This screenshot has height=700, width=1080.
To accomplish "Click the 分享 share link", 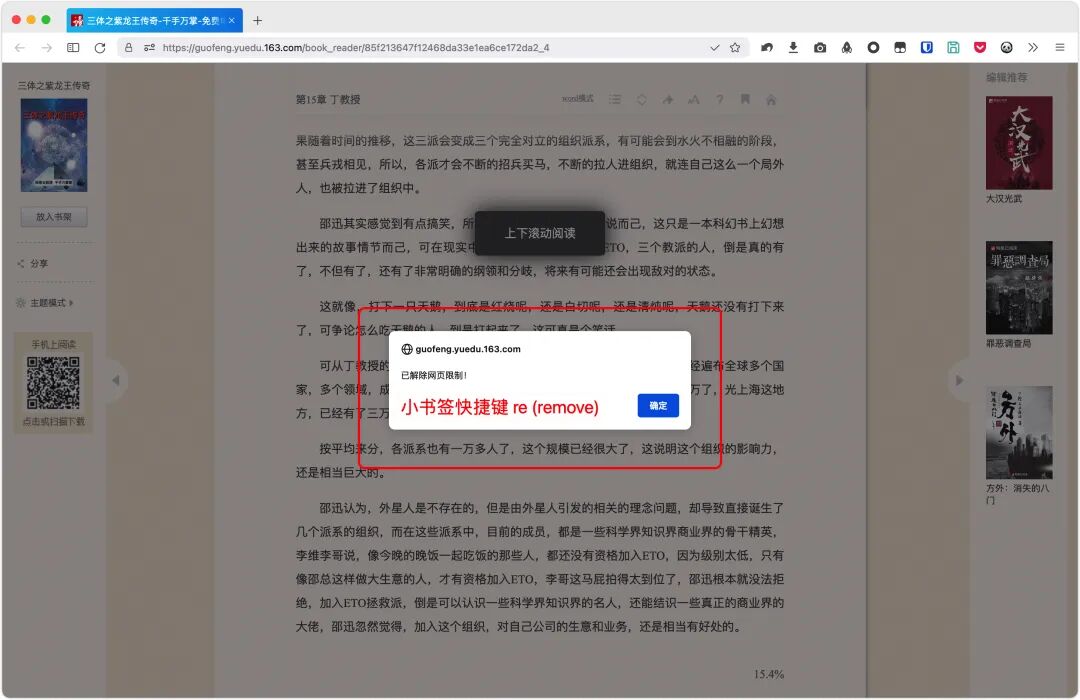I will click(32, 263).
